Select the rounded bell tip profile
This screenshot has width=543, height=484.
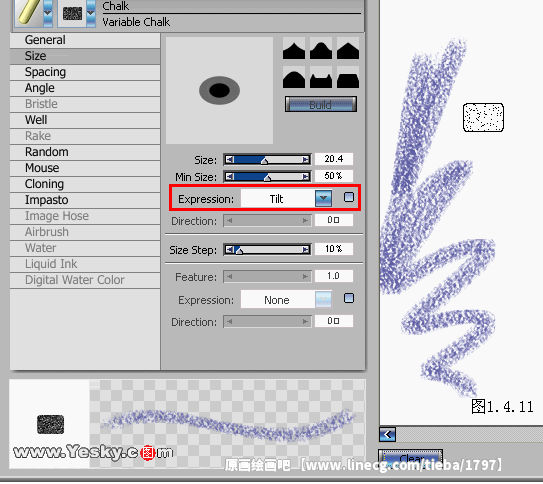[x=321, y=49]
